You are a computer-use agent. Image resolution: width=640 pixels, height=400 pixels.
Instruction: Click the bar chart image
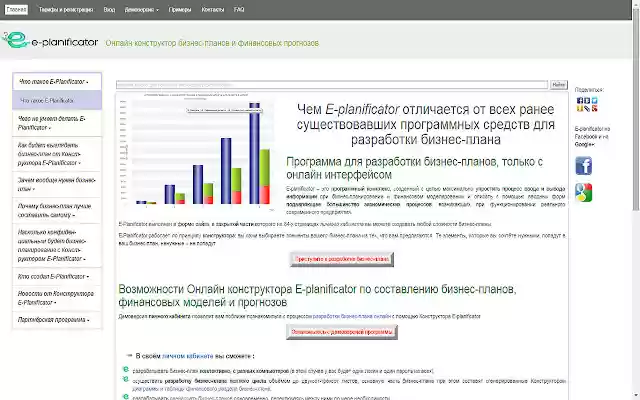[x=196, y=152]
